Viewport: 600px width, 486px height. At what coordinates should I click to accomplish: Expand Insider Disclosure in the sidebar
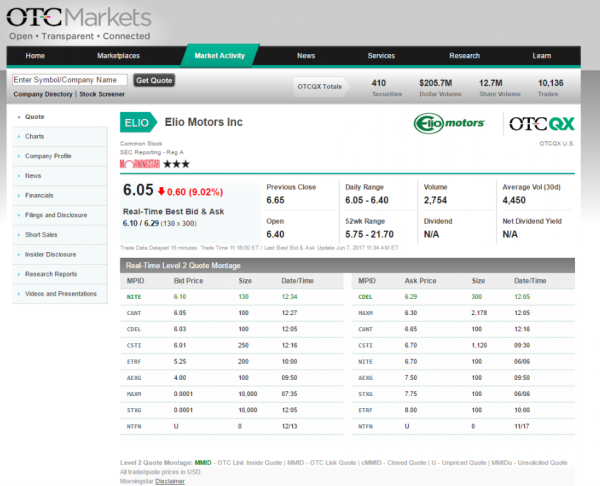pos(60,254)
